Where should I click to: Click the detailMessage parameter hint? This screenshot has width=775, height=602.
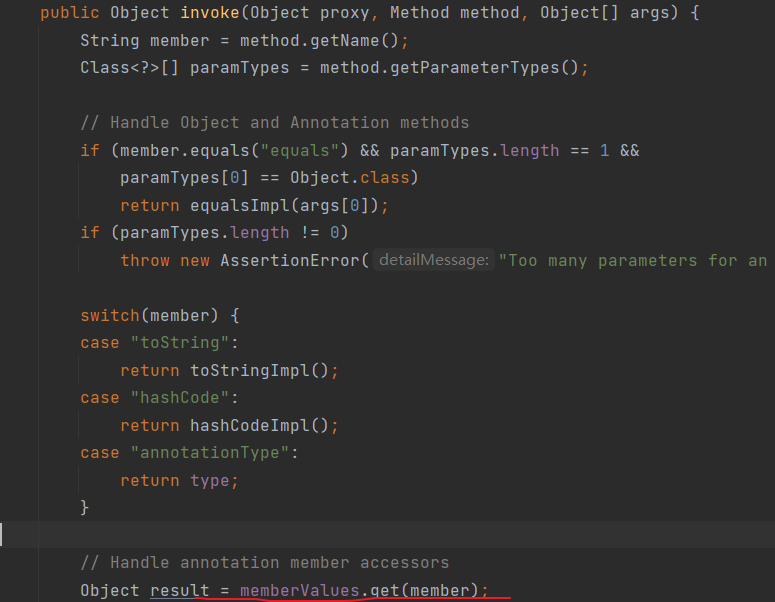[x=433, y=260]
